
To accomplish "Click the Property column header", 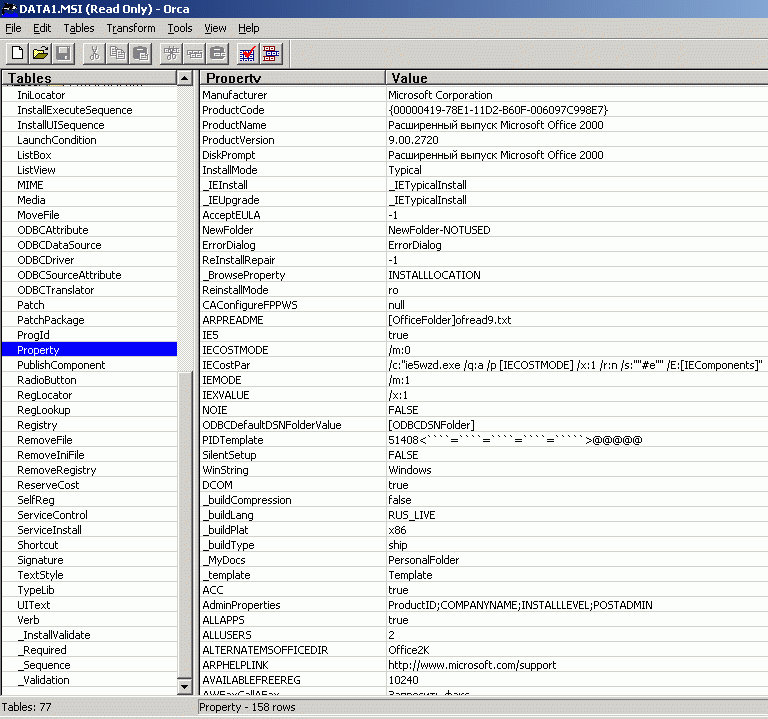I will (x=292, y=78).
